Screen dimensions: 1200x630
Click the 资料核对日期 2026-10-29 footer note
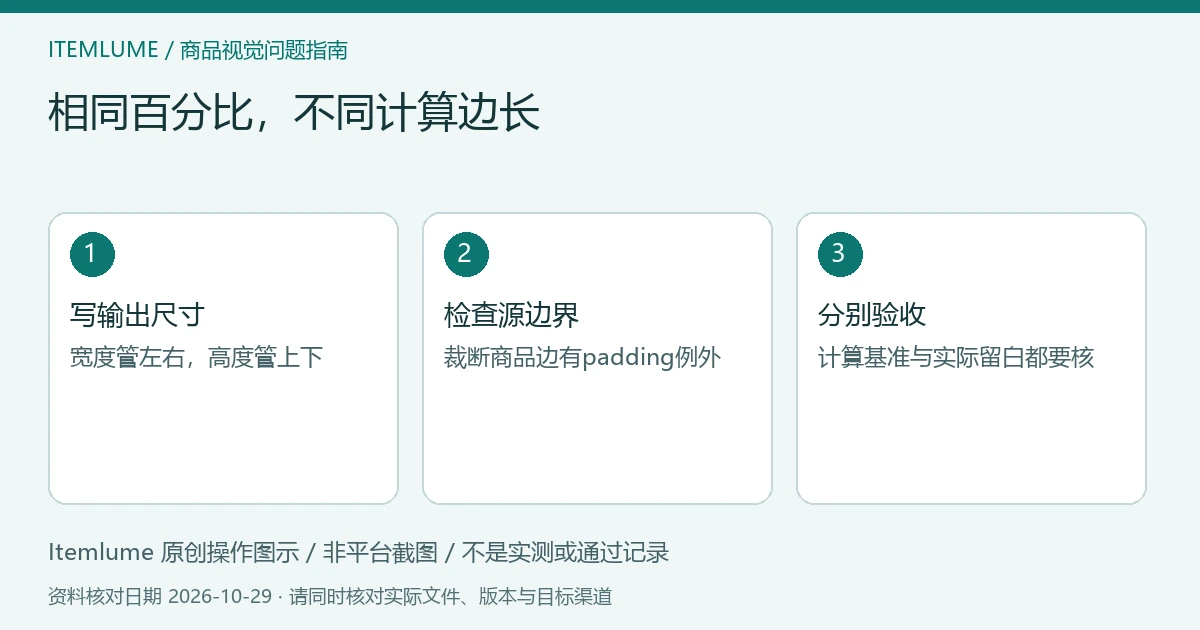click(x=330, y=597)
